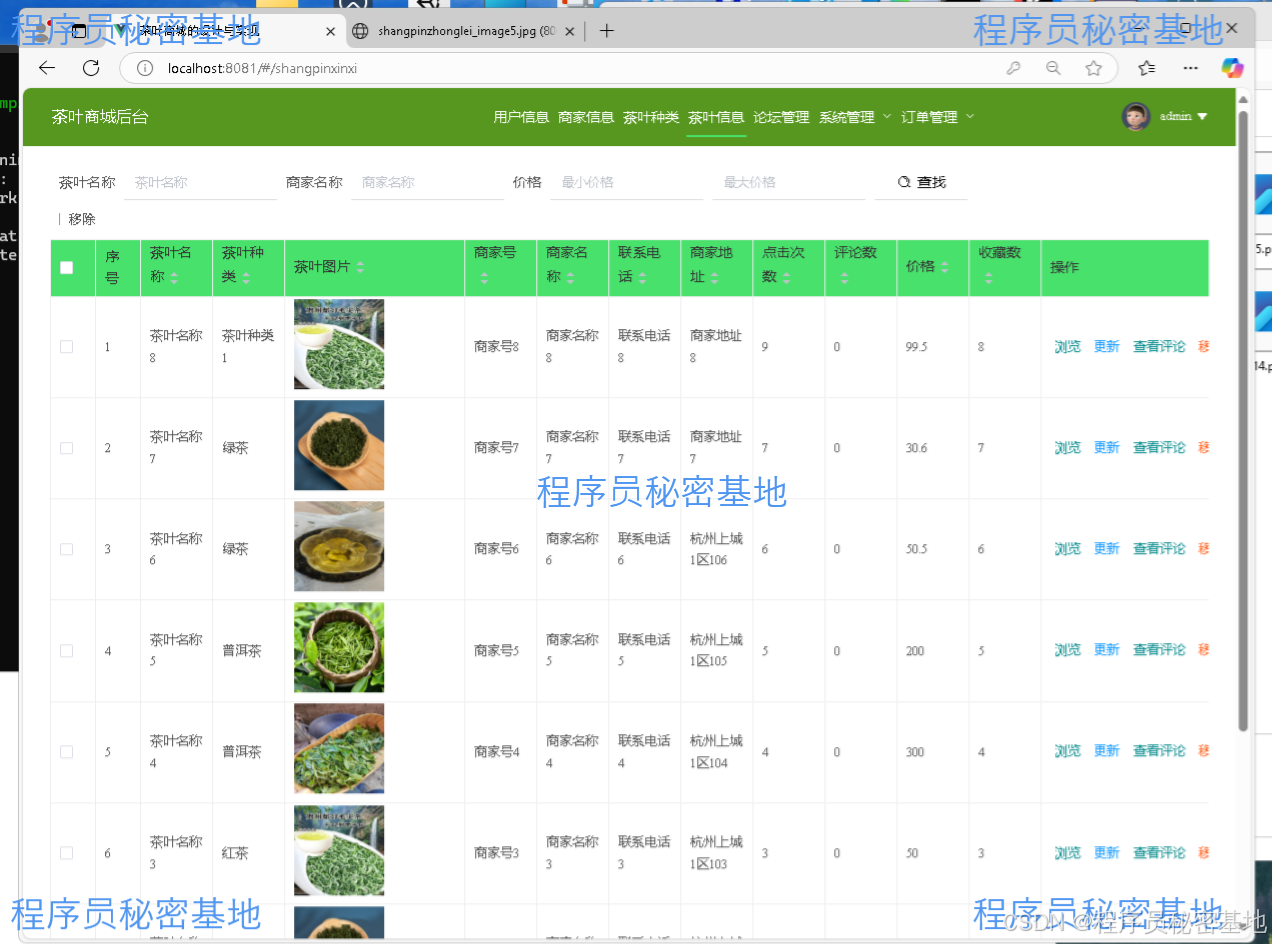This screenshot has height=944, width=1272.
Task: Open the Copilot icon in browser toolbar
Action: (x=1232, y=68)
